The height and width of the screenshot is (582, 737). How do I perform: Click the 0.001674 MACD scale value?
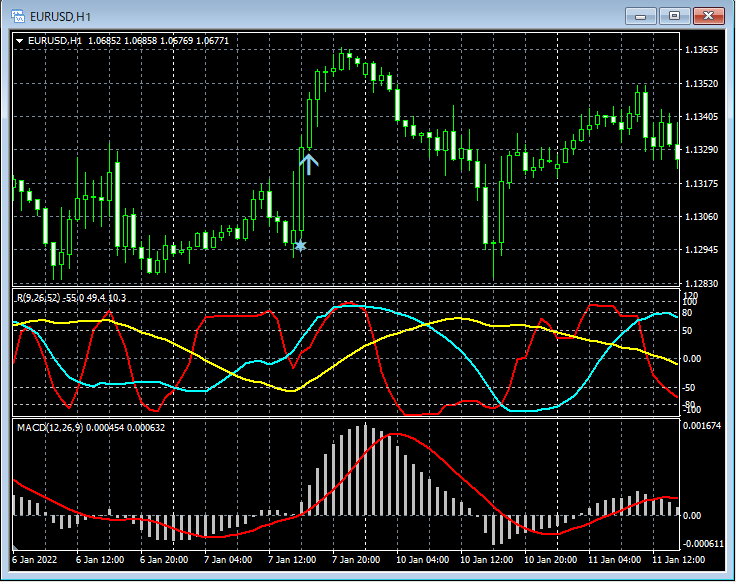coord(703,426)
